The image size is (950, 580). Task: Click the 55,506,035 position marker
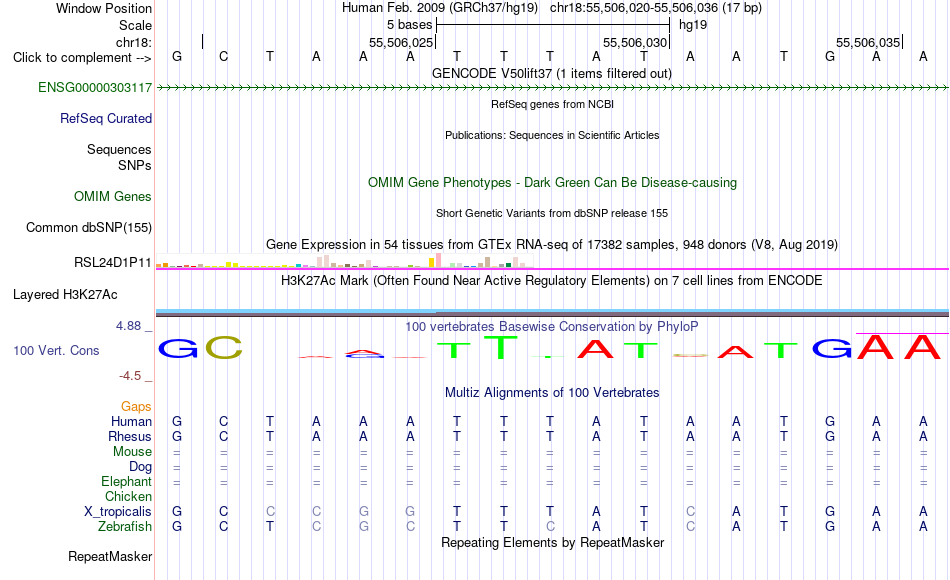click(868, 43)
